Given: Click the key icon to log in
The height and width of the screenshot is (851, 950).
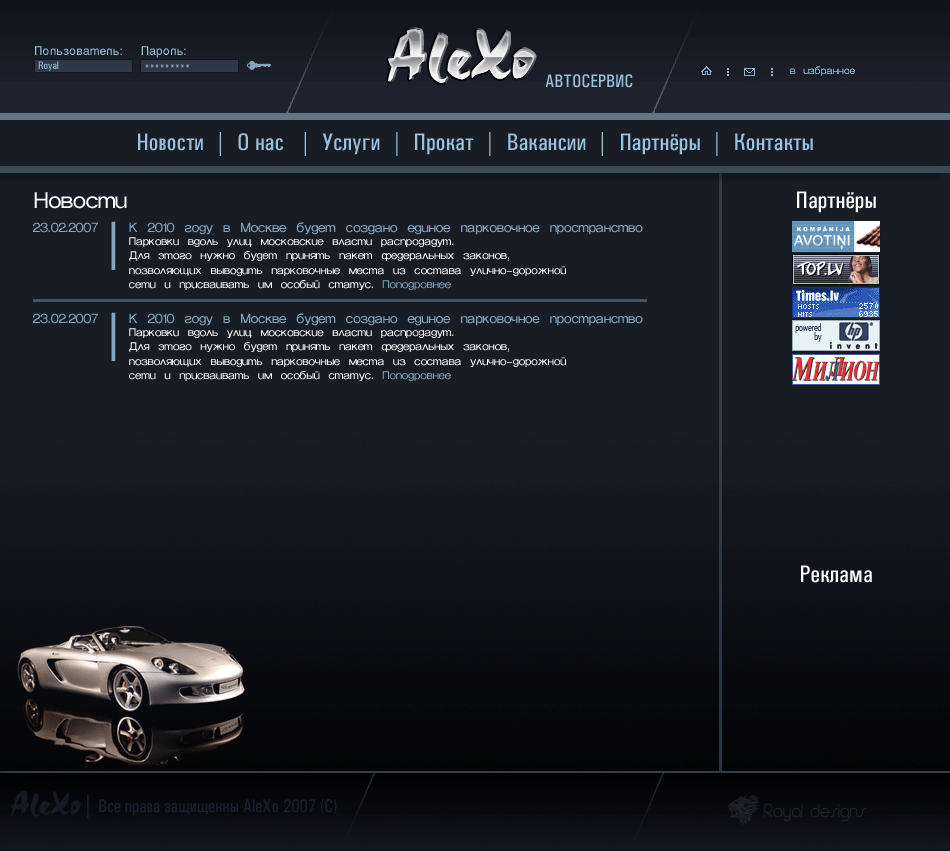Looking at the screenshot, I should click(x=258, y=64).
